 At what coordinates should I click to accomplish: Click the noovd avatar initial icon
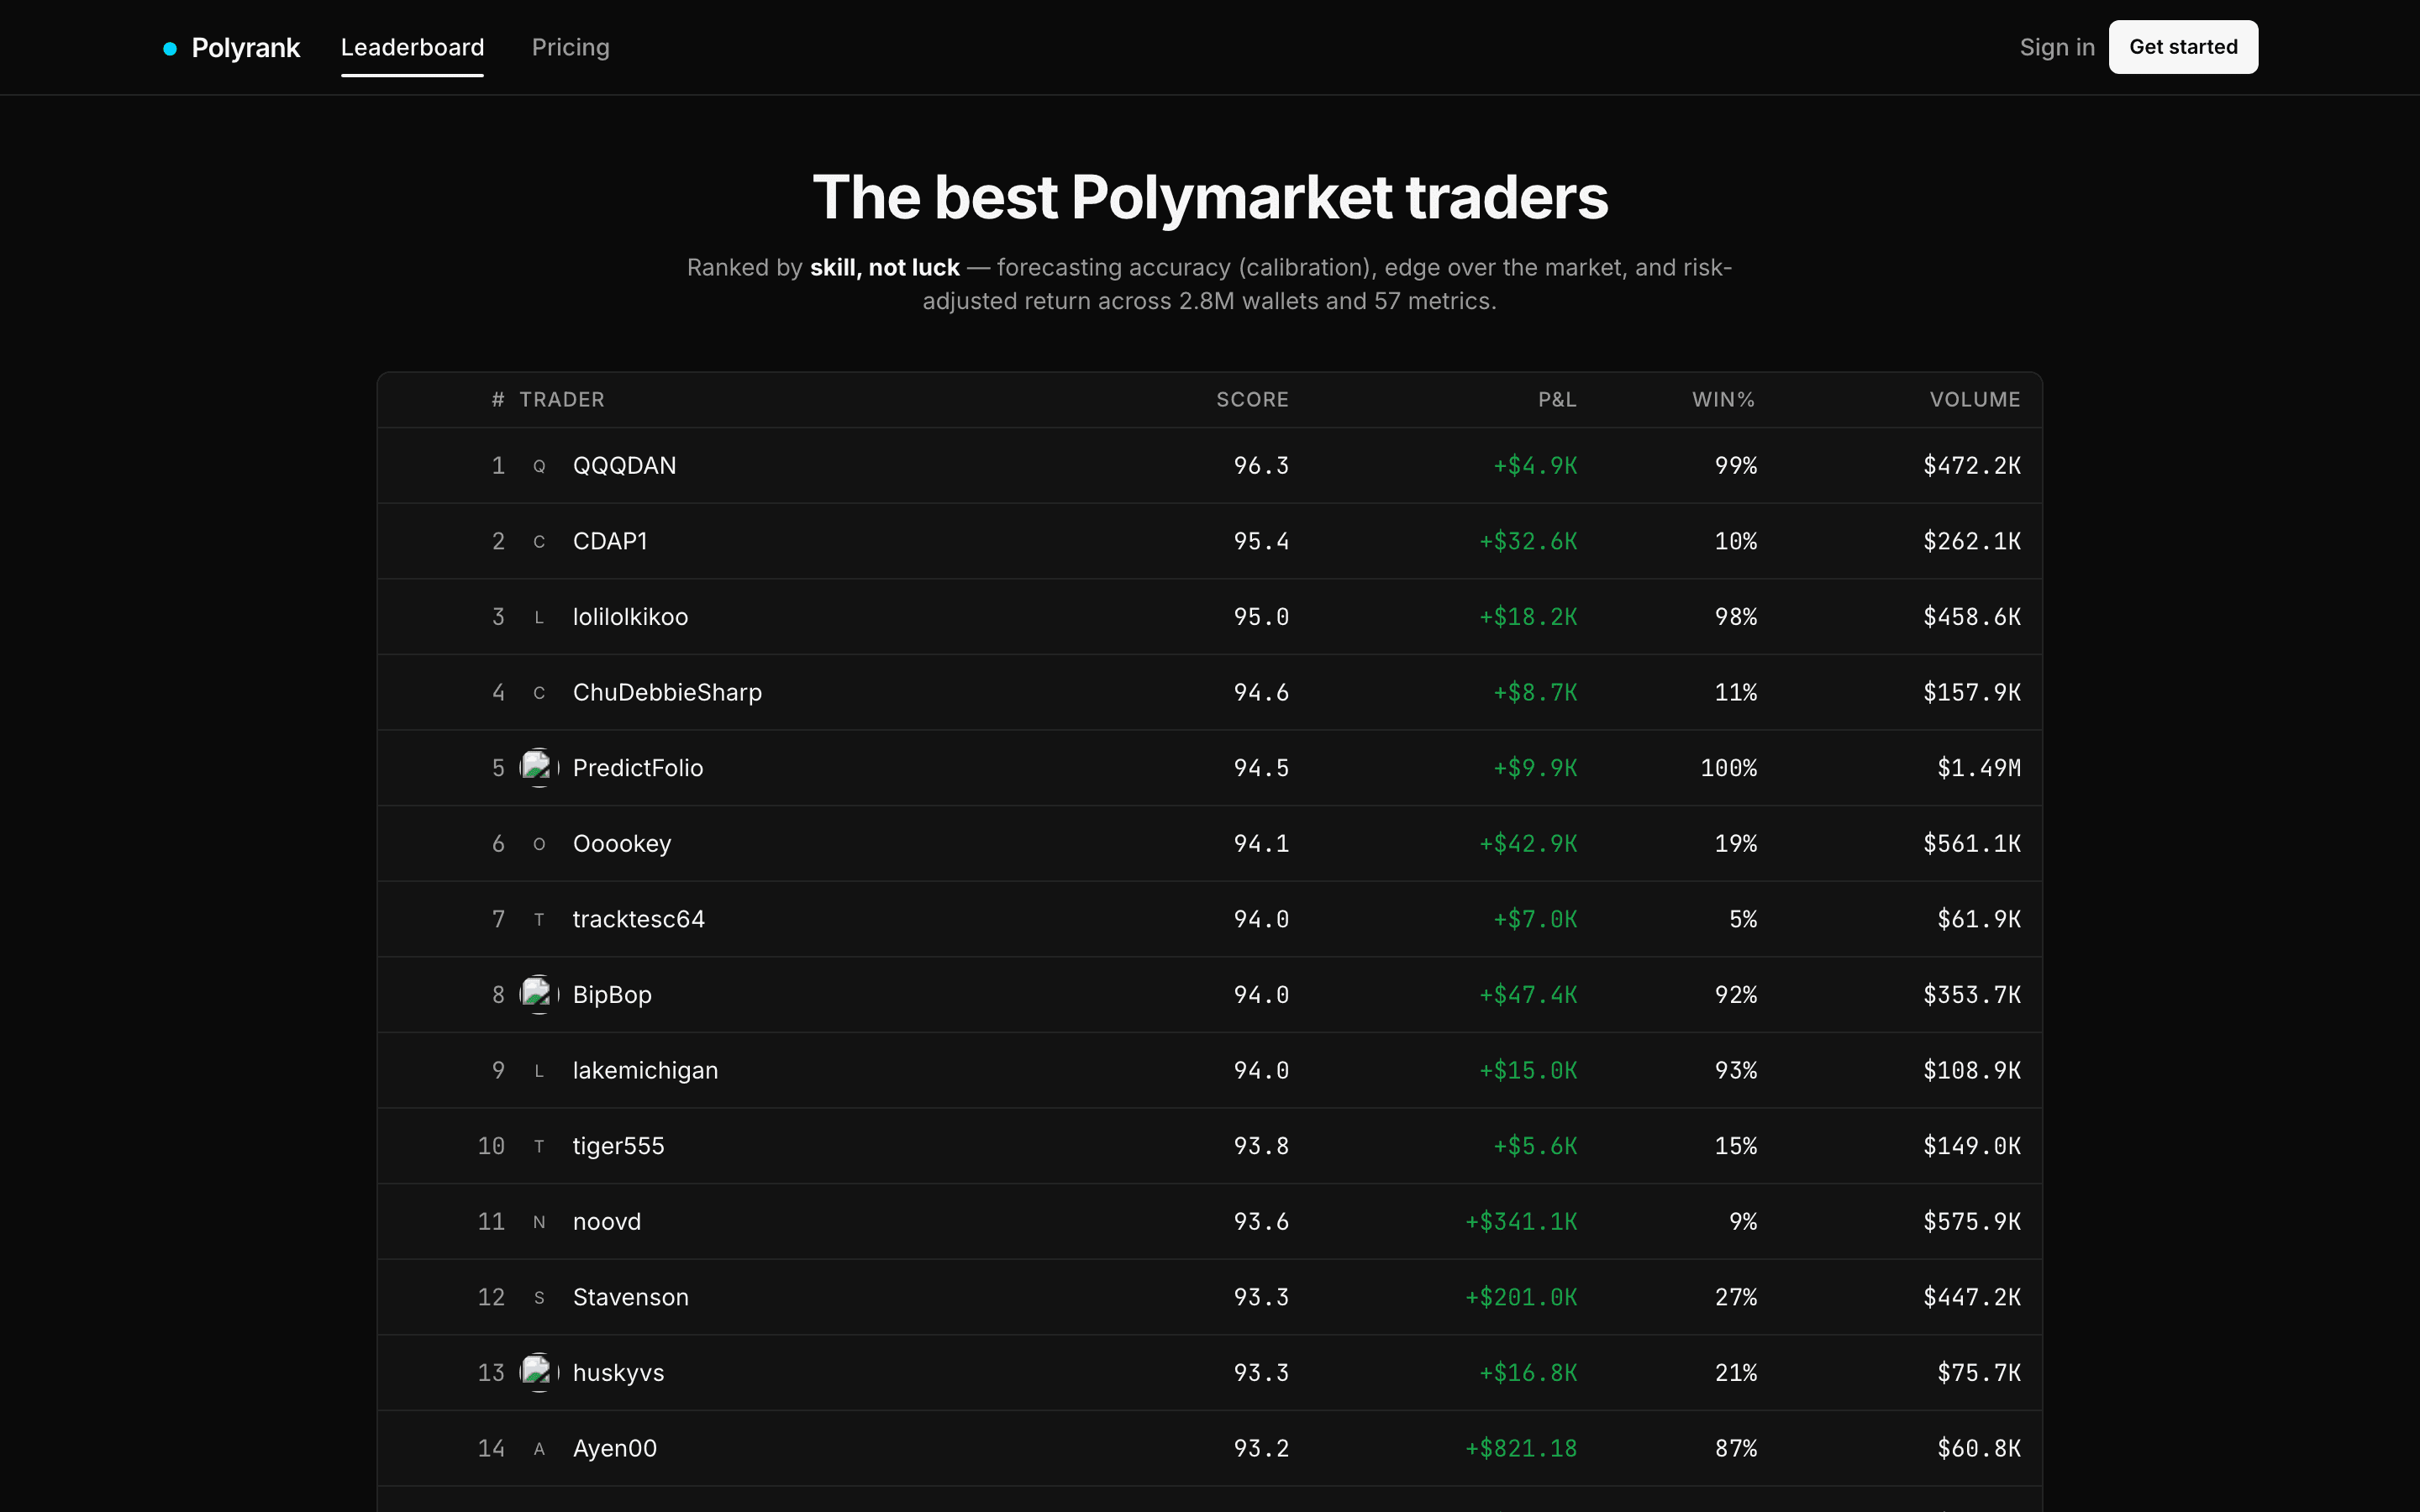click(x=539, y=1222)
